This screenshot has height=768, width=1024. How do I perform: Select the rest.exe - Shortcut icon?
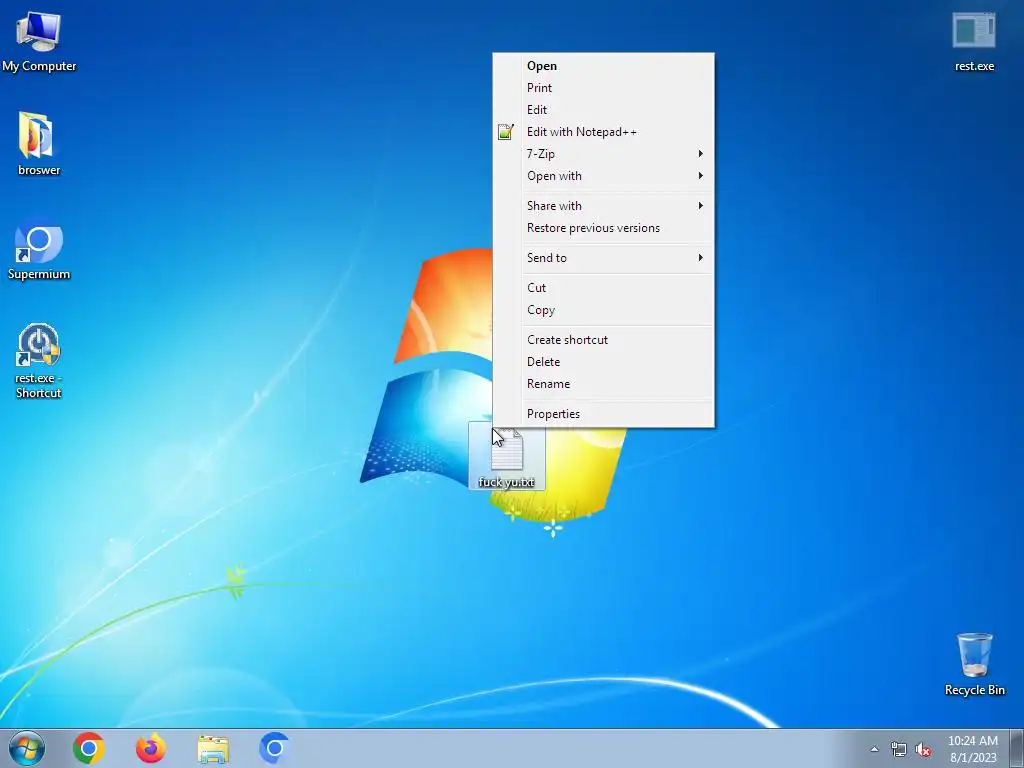[x=39, y=360]
